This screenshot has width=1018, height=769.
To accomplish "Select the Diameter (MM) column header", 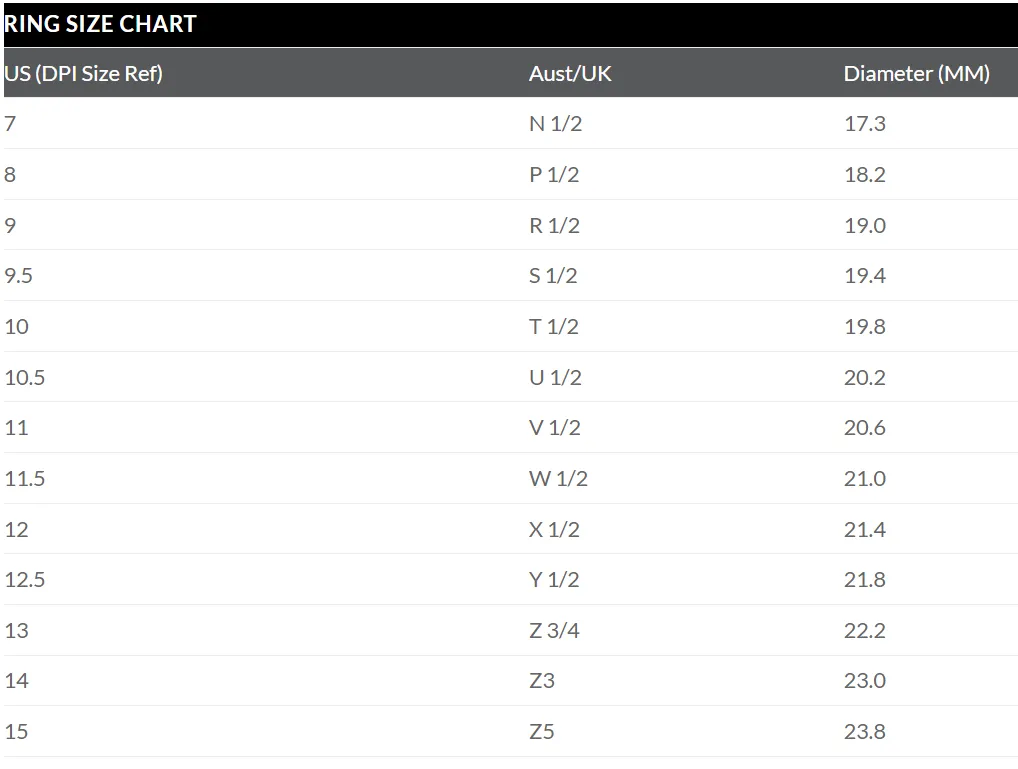I will (916, 74).
